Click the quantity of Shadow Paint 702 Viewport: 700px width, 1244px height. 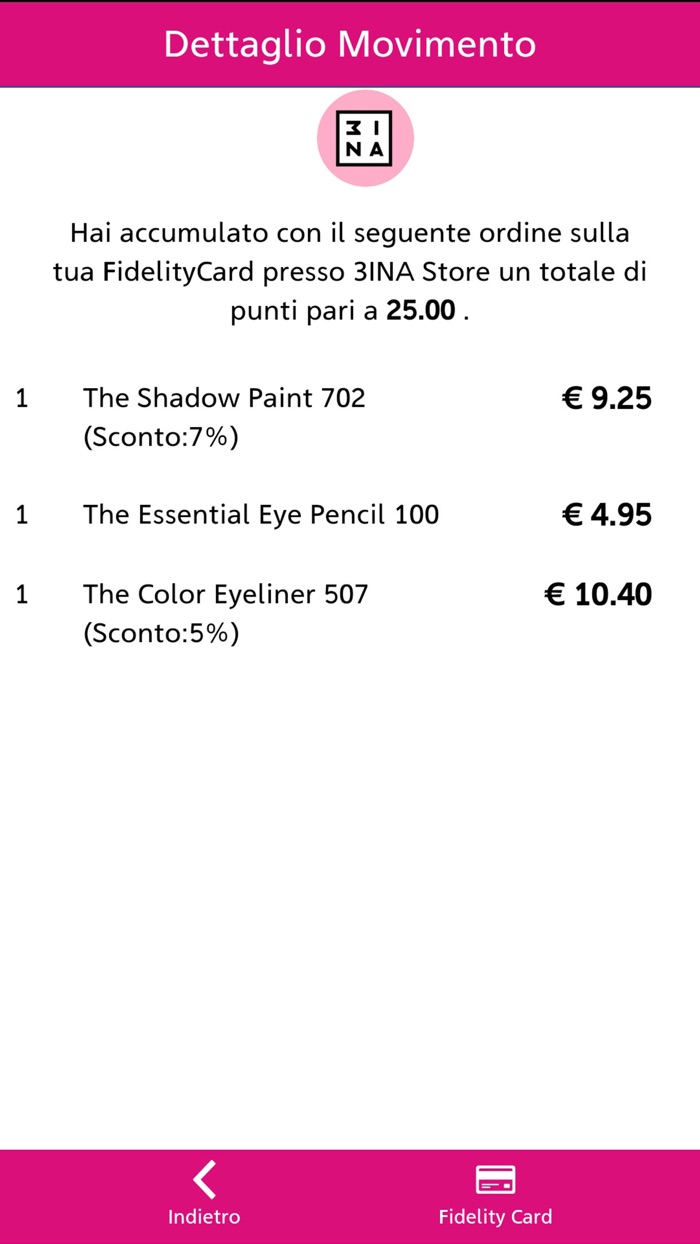click(22, 398)
